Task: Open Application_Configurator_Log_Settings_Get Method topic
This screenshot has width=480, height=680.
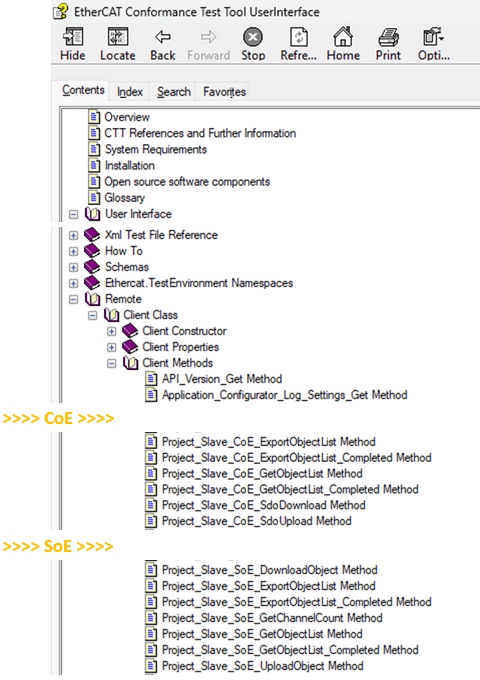Action: click(284, 395)
